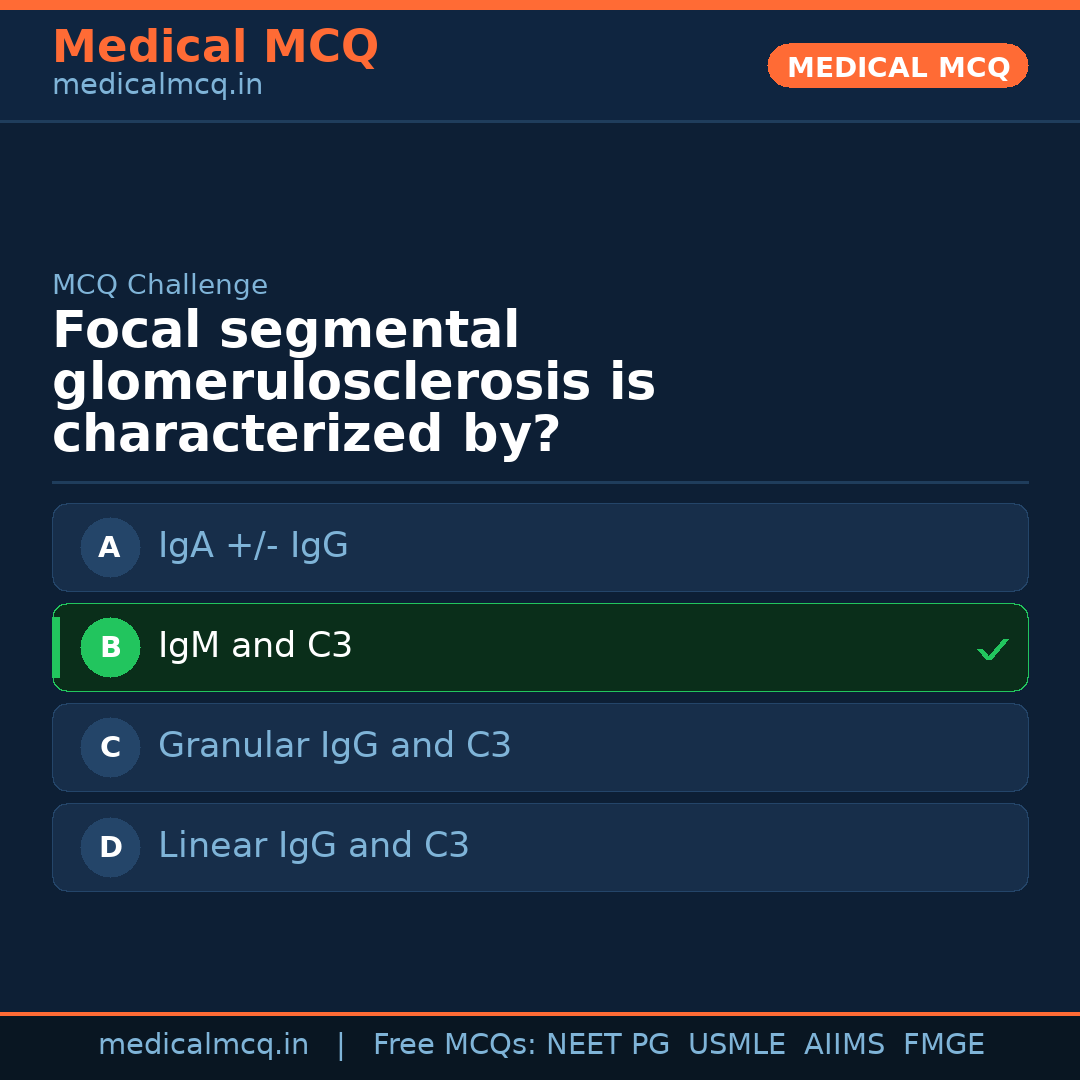
Task: Click the "D" letter circle badge
Action: pos(110,847)
